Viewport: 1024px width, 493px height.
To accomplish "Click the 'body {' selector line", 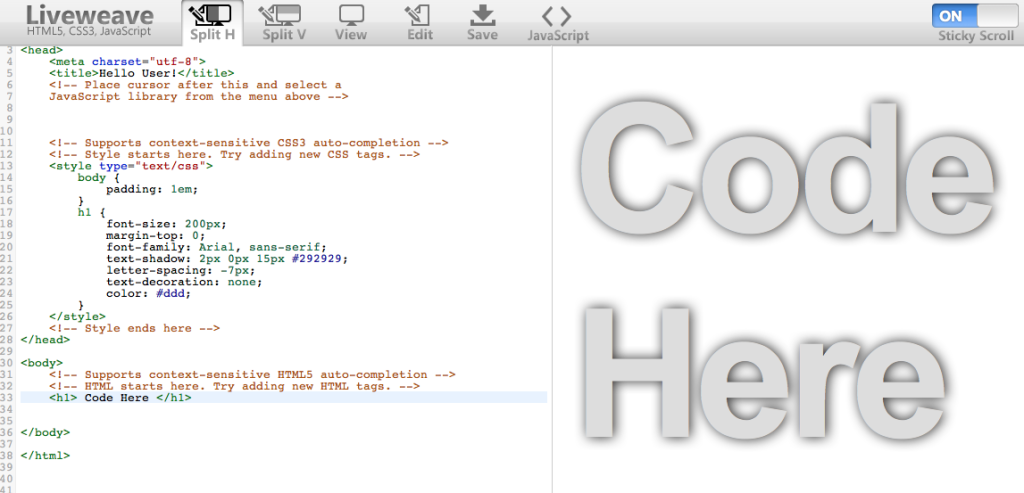I will click(x=99, y=178).
